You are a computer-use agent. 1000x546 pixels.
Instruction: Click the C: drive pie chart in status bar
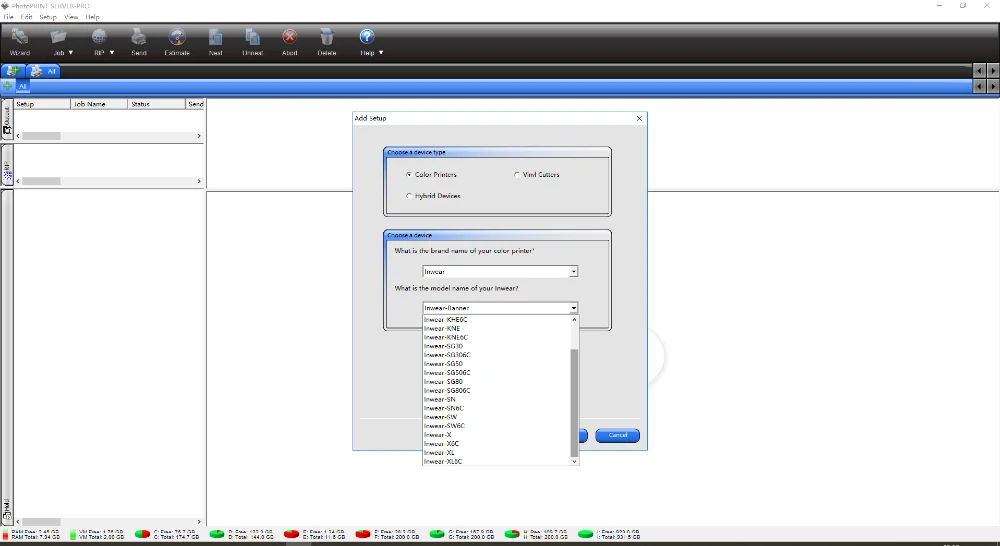(x=142, y=534)
